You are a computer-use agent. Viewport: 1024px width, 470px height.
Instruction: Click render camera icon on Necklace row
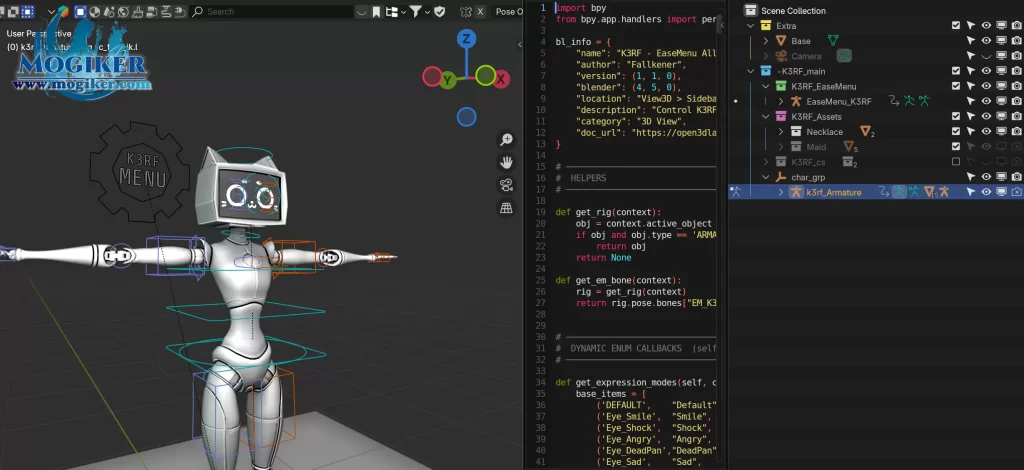click(1016, 132)
